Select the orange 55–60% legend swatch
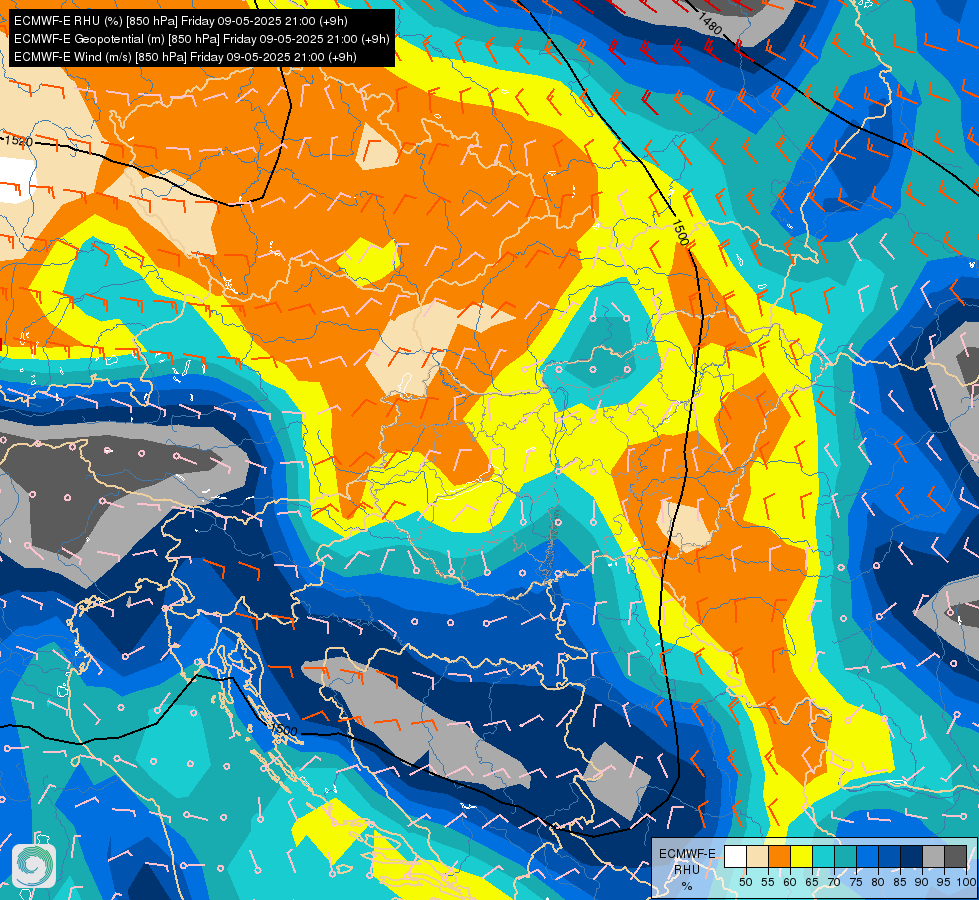 779,856
